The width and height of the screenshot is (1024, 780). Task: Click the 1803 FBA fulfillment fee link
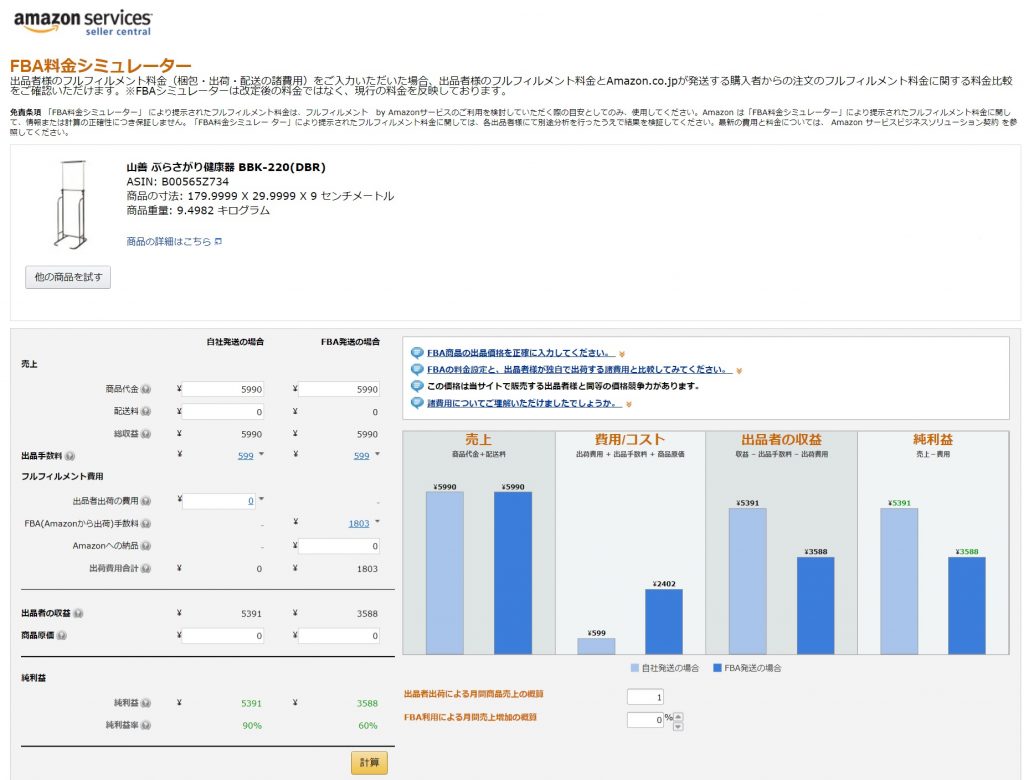(x=359, y=524)
